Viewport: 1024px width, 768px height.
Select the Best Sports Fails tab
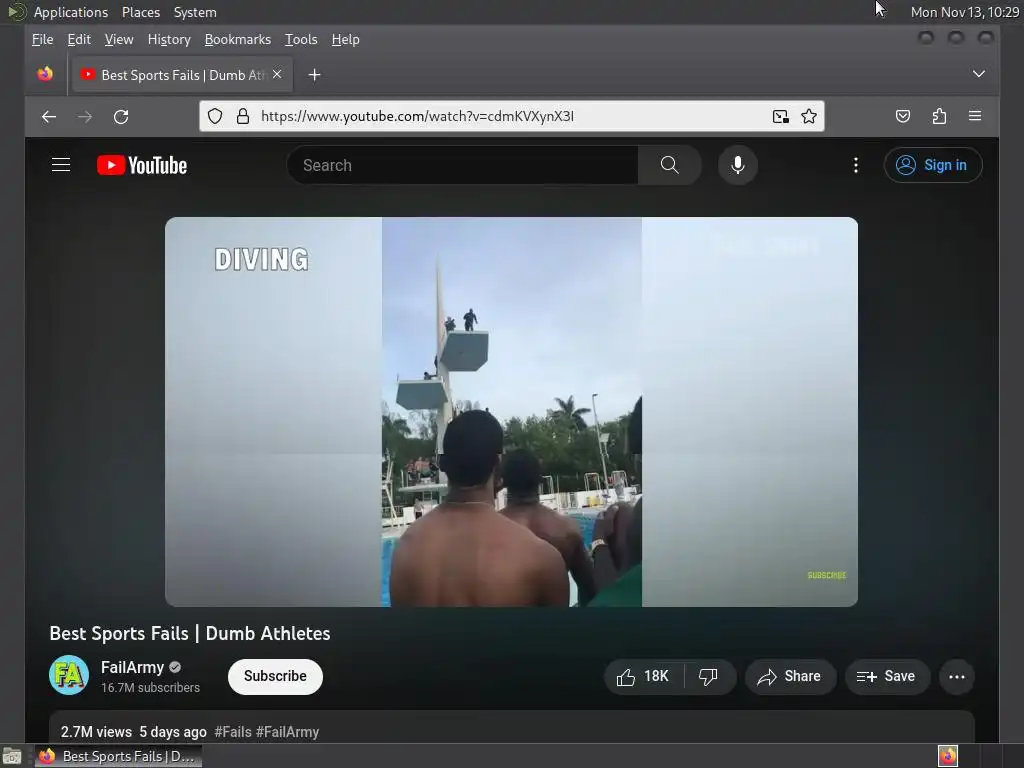tap(182, 75)
